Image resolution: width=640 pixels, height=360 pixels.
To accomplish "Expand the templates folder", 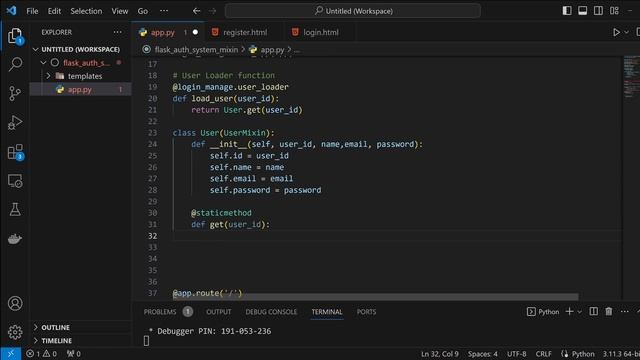I will click(80, 76).
